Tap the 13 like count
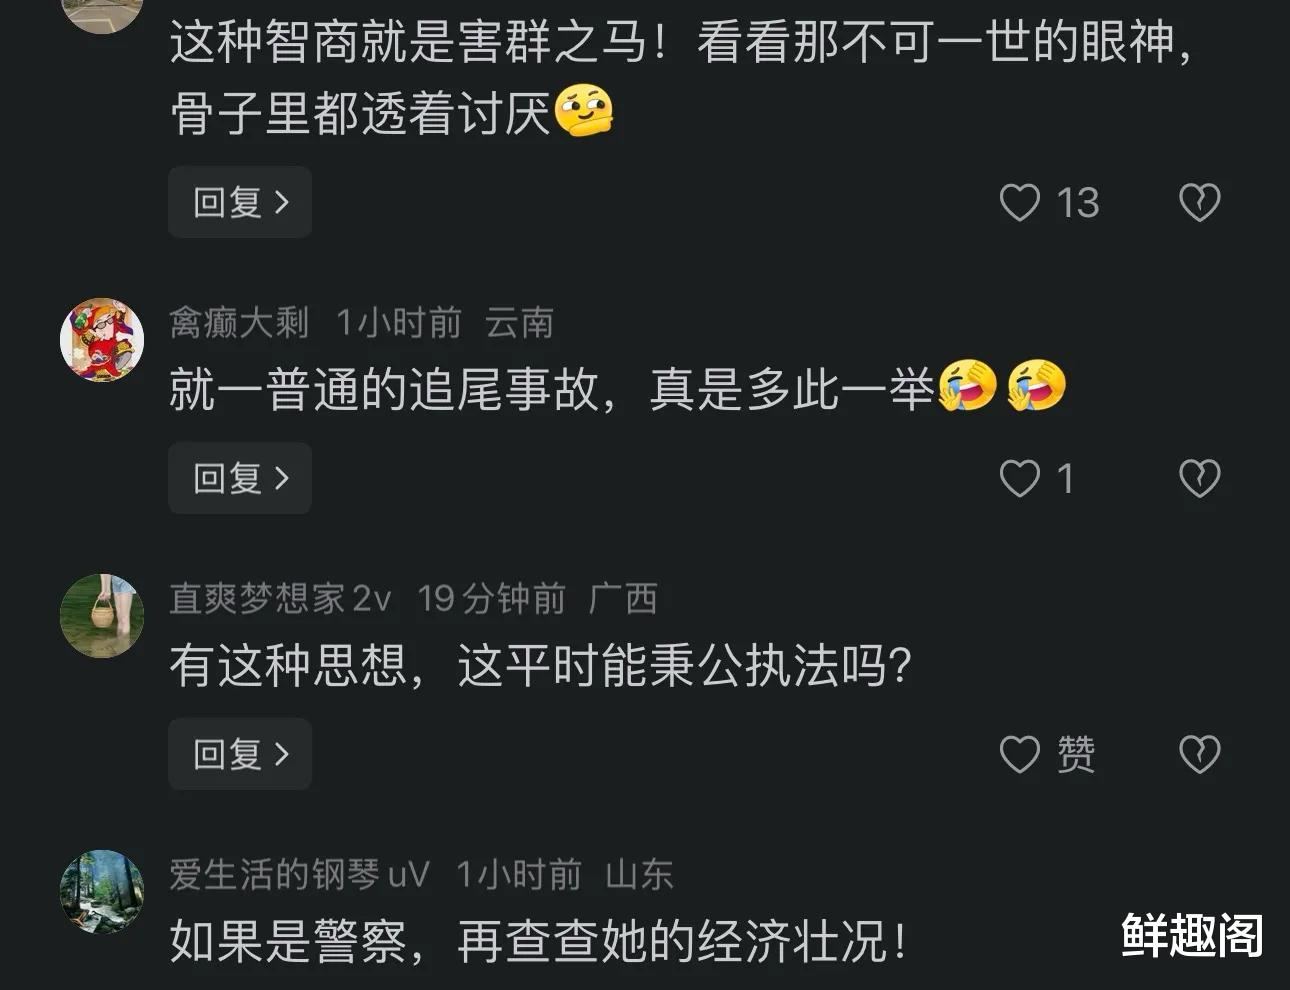1290x990 pixels. click(x=1078, y=204)
